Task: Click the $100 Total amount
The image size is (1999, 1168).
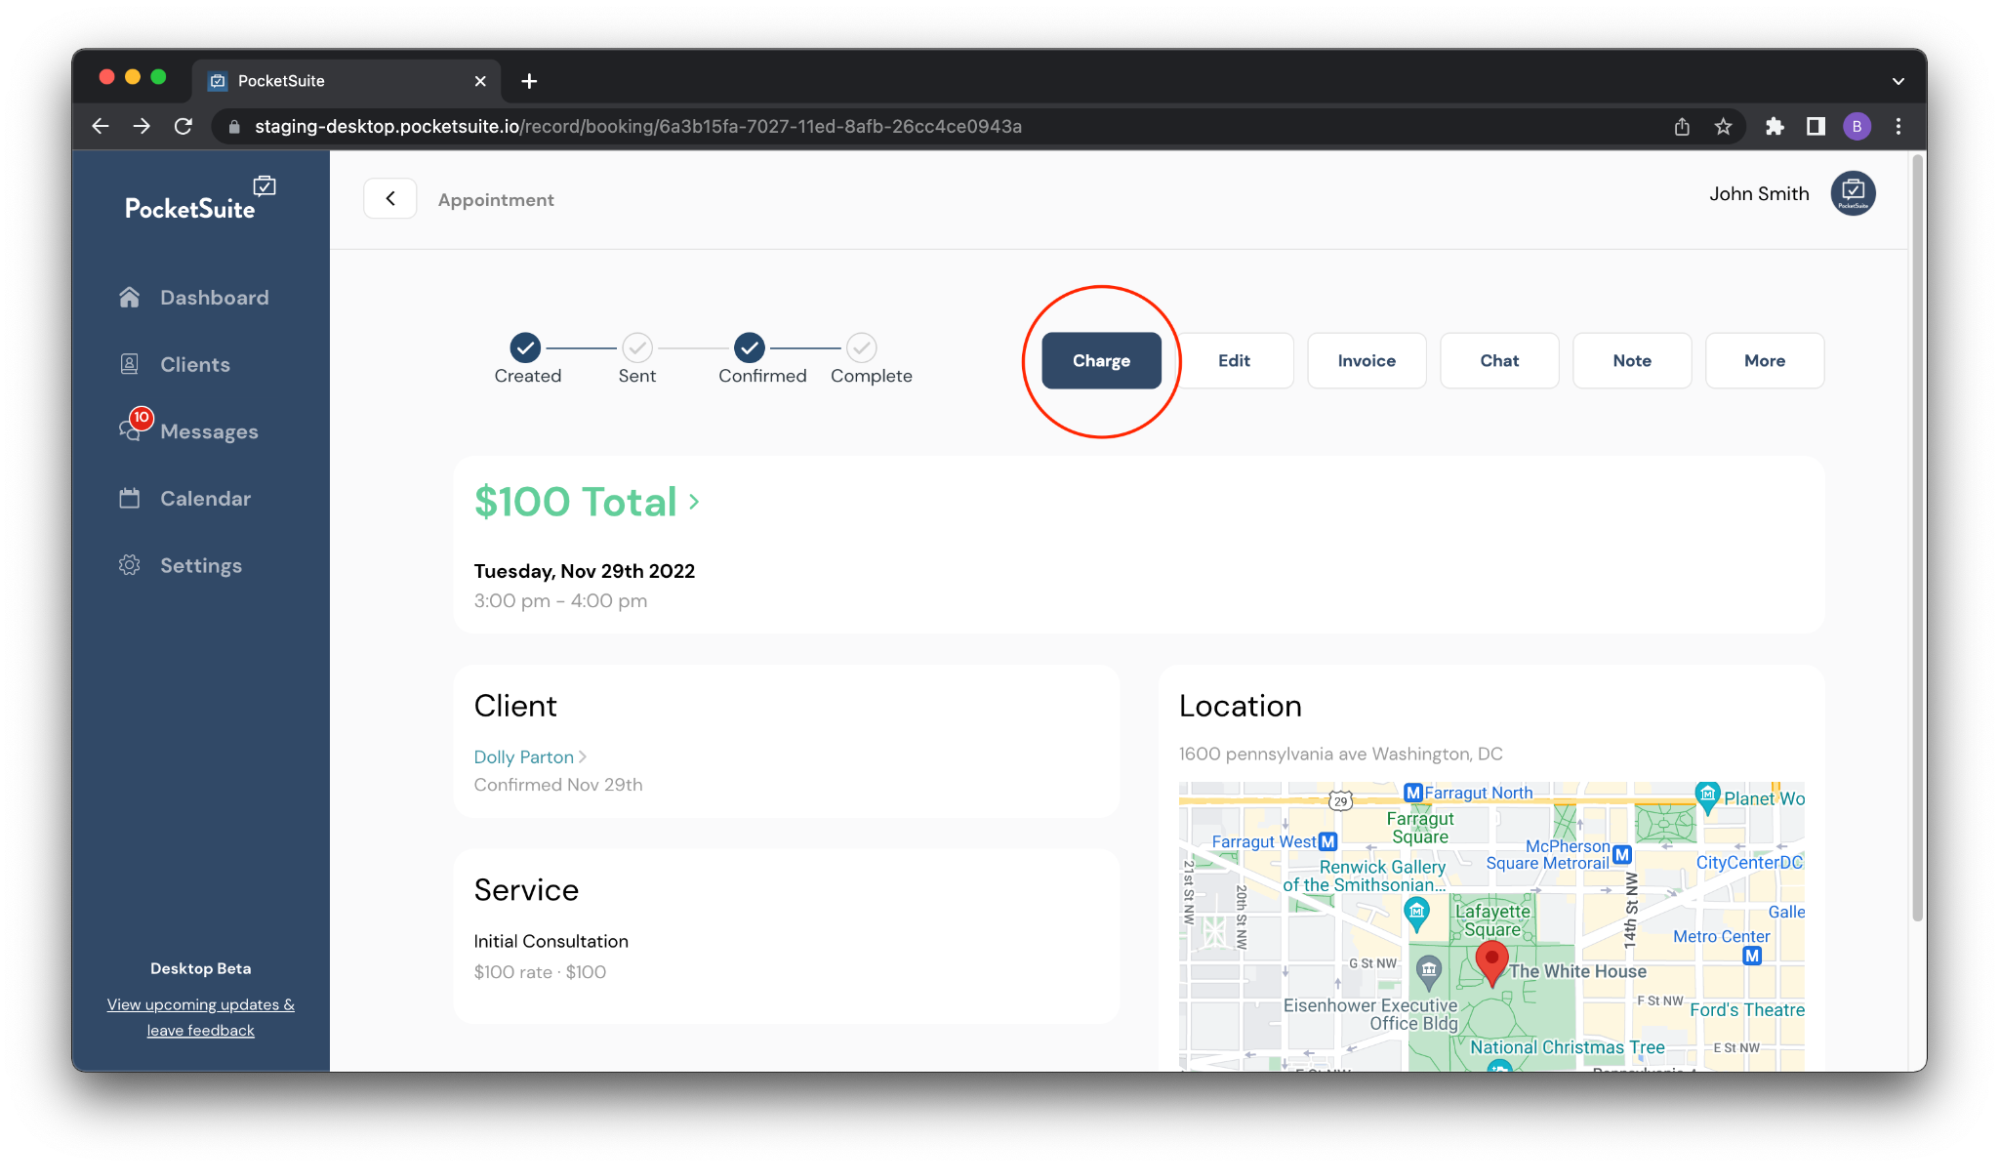Action: [575, 502]
